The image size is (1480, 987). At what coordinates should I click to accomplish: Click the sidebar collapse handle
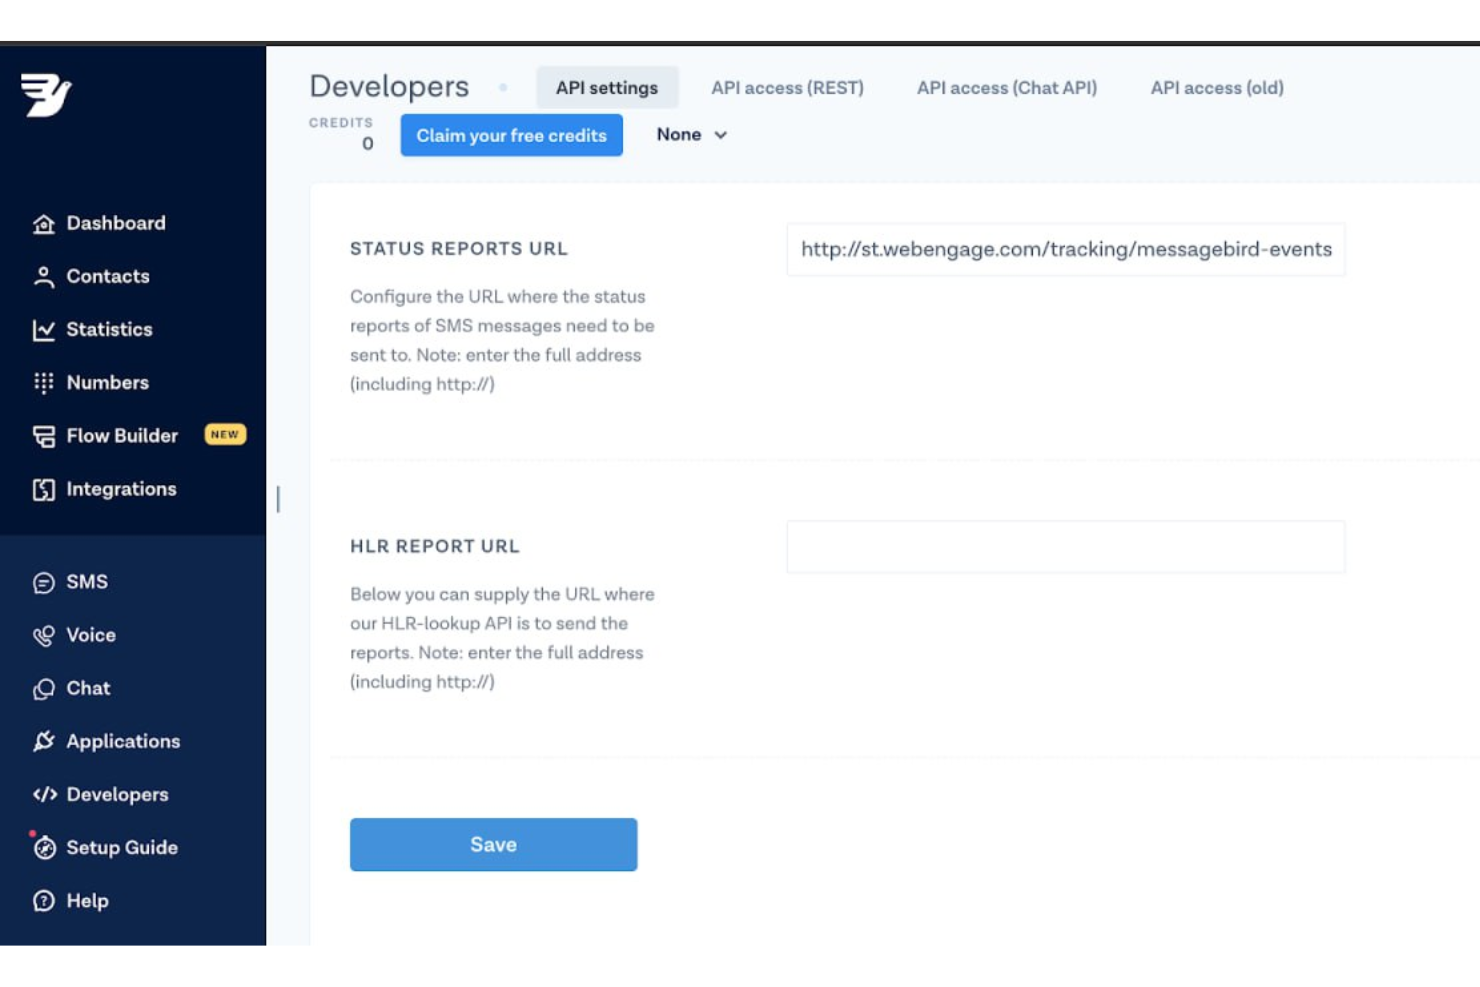click(278, 498)
